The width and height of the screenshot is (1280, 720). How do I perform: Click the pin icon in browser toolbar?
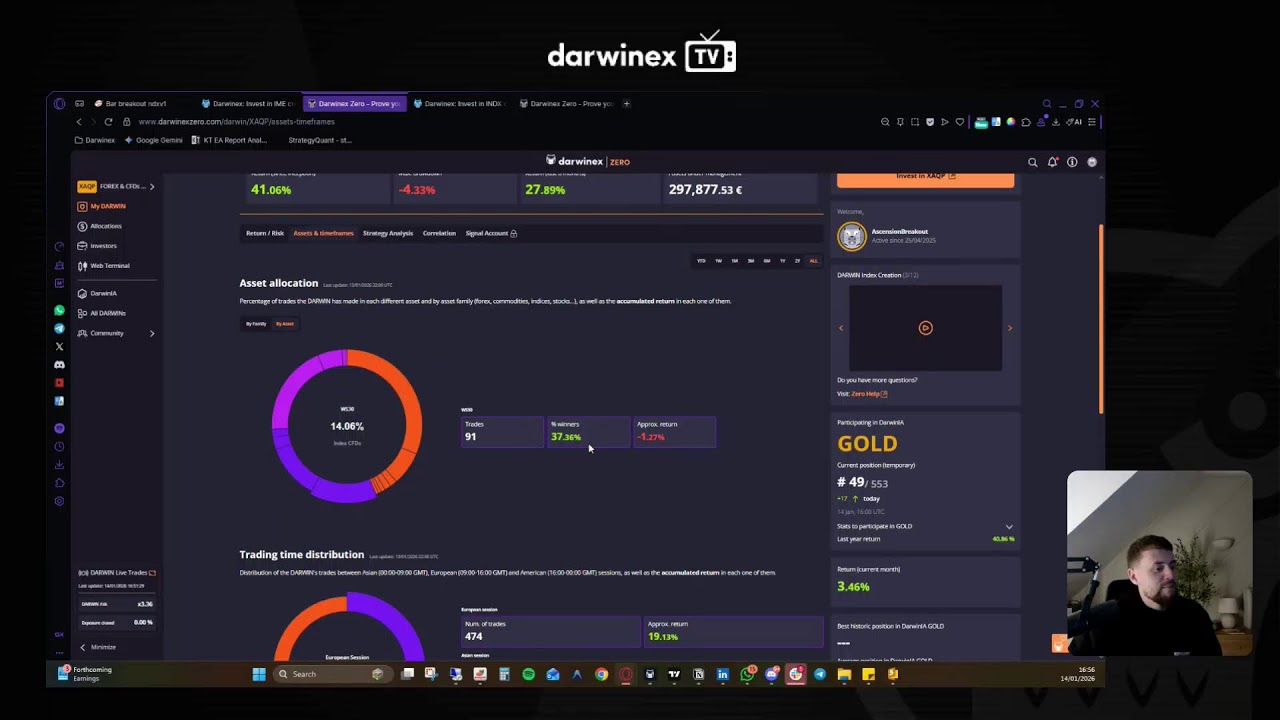click(900, 122)
